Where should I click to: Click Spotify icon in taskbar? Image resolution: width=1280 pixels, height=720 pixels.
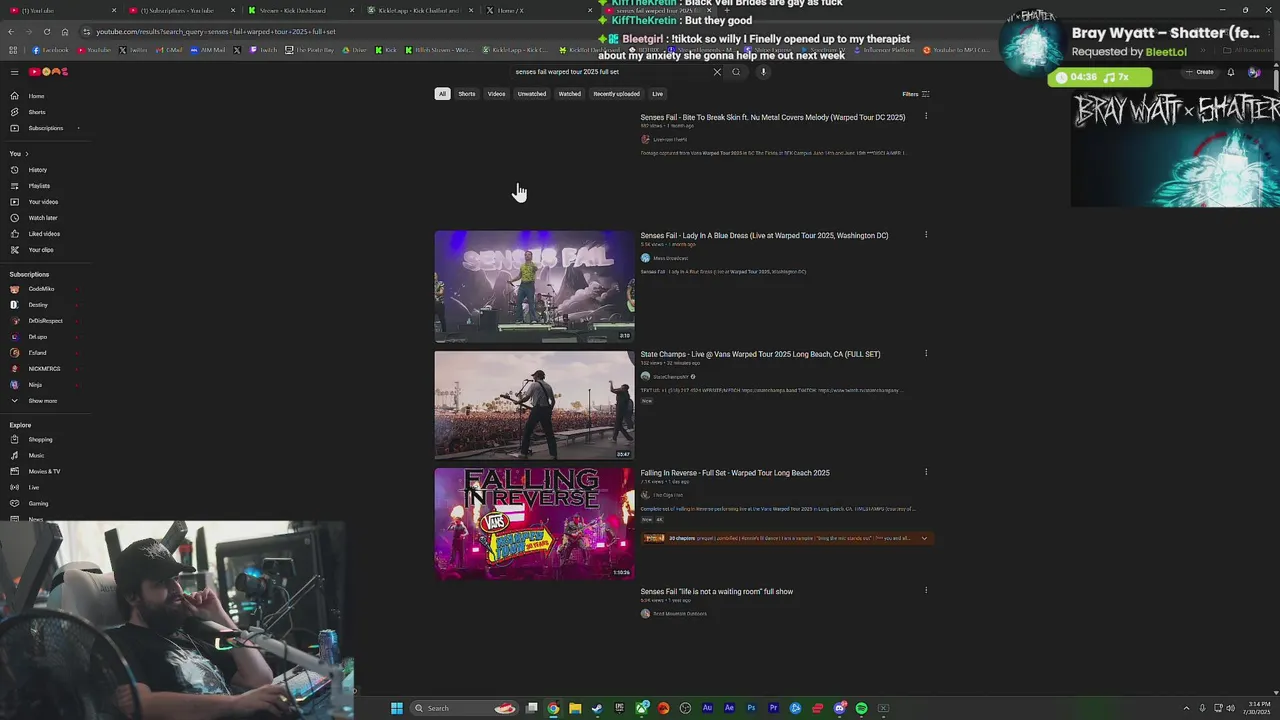(861, 708)
